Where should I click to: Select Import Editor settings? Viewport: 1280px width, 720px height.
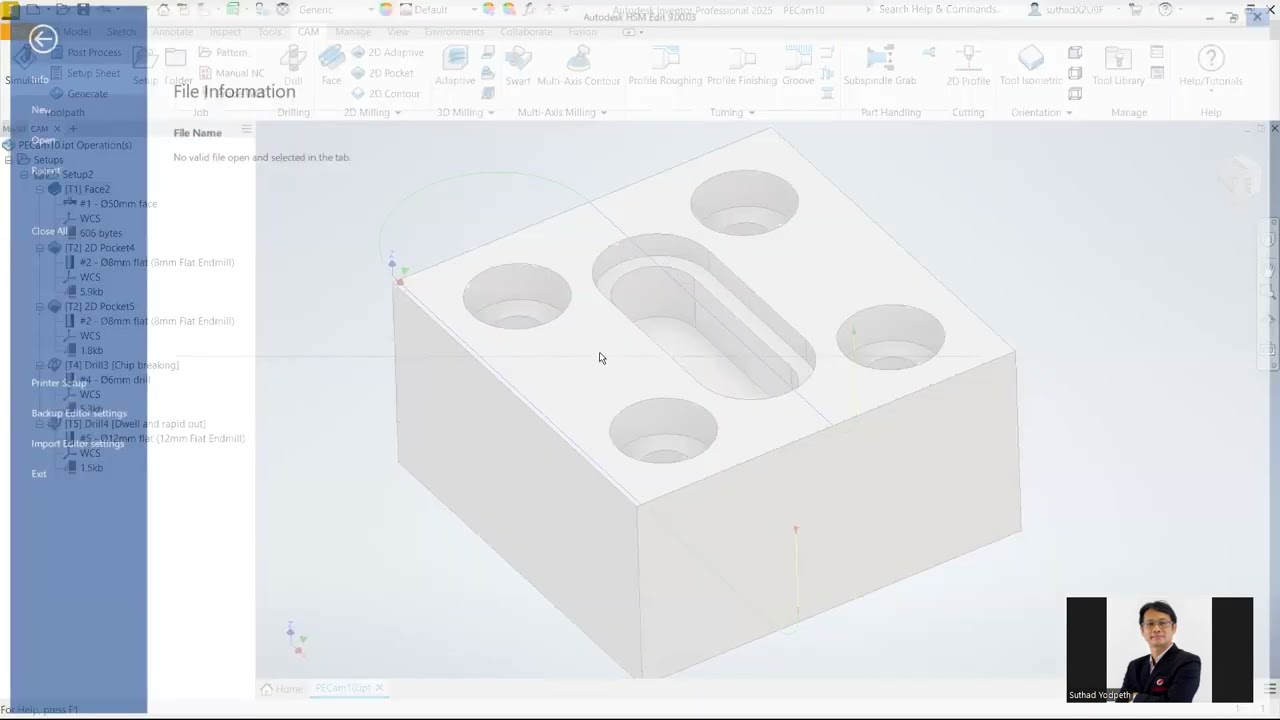point(77,443)
